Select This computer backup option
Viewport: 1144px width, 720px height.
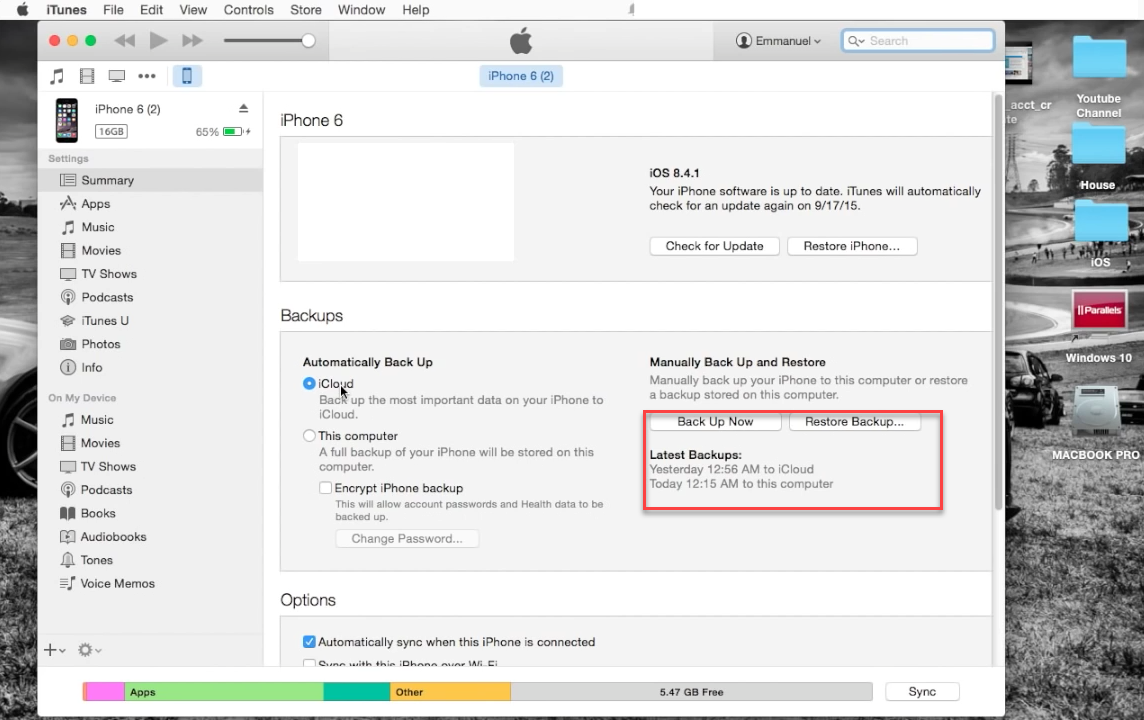coord(309,436)
